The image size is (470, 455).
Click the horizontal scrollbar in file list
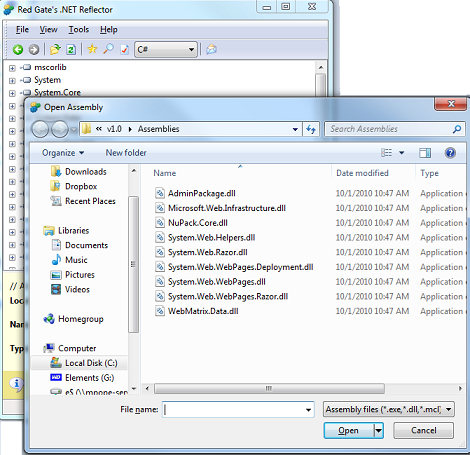[x=269, y=388]
